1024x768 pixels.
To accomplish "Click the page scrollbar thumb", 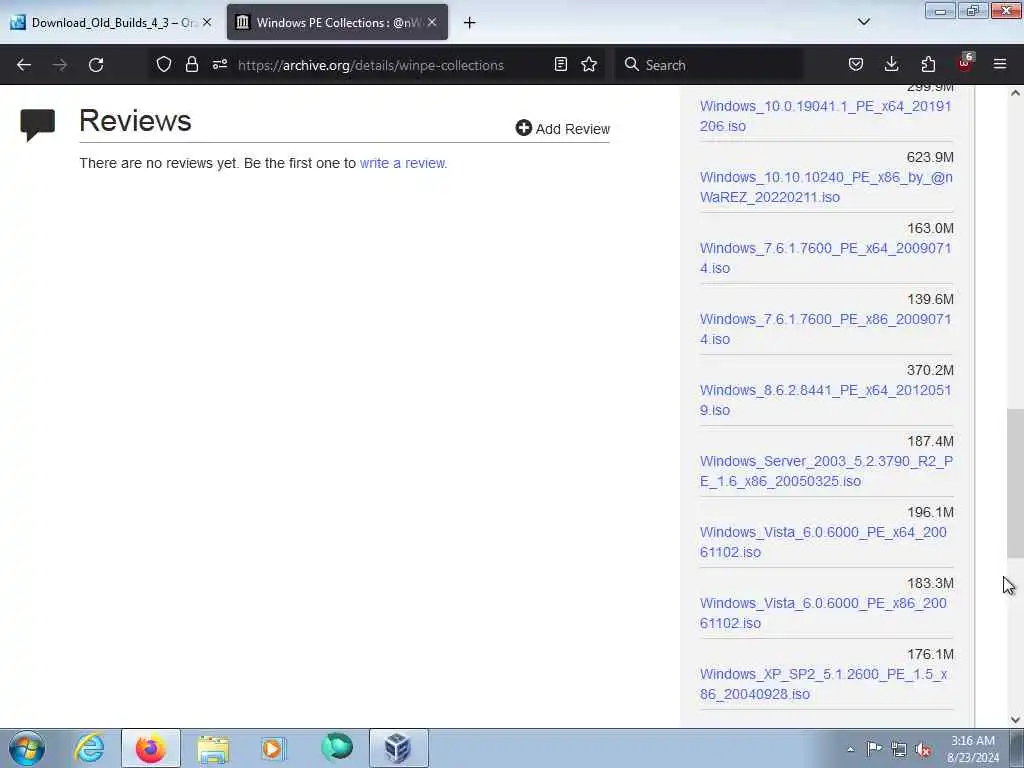I will coord(1015,483).
